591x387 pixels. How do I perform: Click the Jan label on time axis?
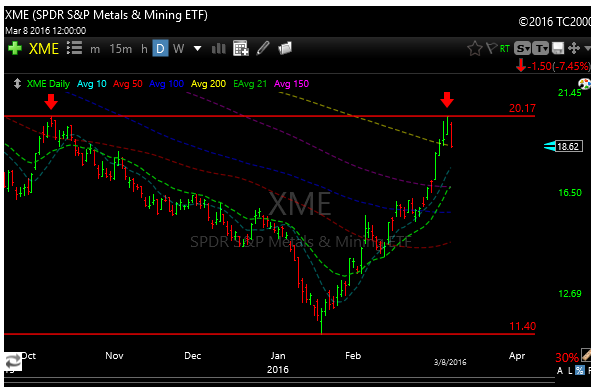point(278,356)
